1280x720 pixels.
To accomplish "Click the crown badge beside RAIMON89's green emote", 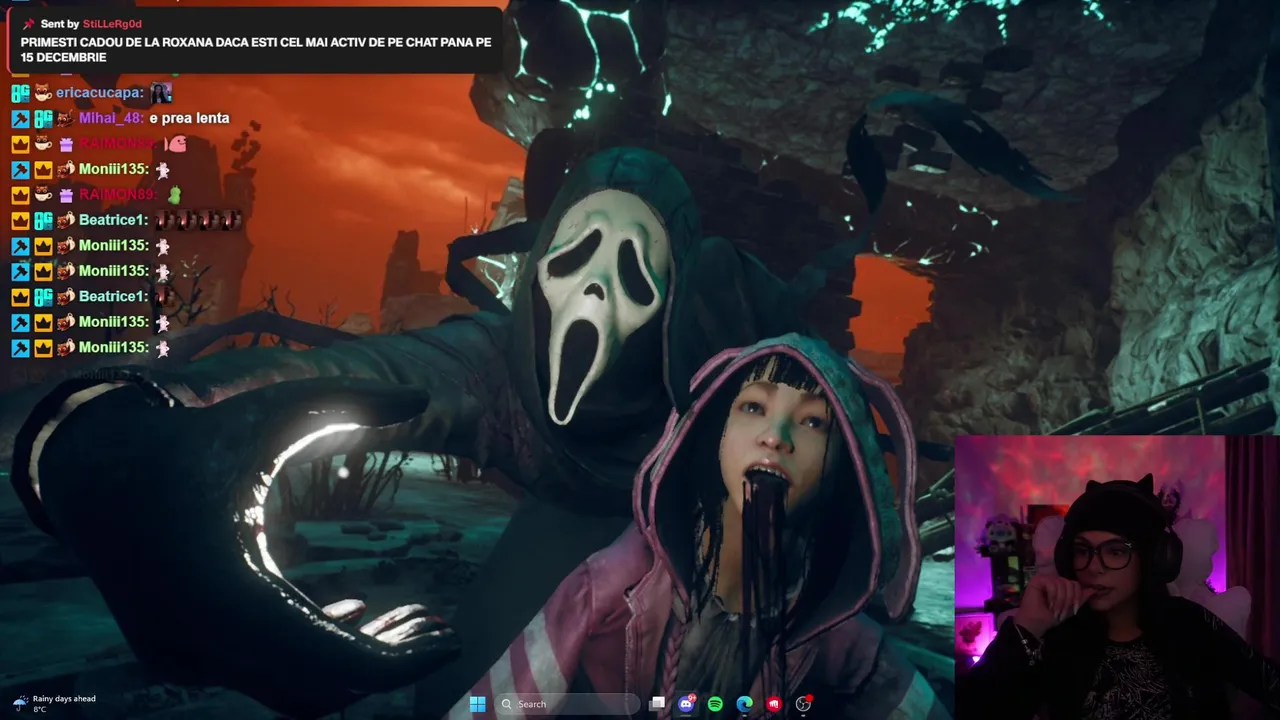I will pos(20,194).
